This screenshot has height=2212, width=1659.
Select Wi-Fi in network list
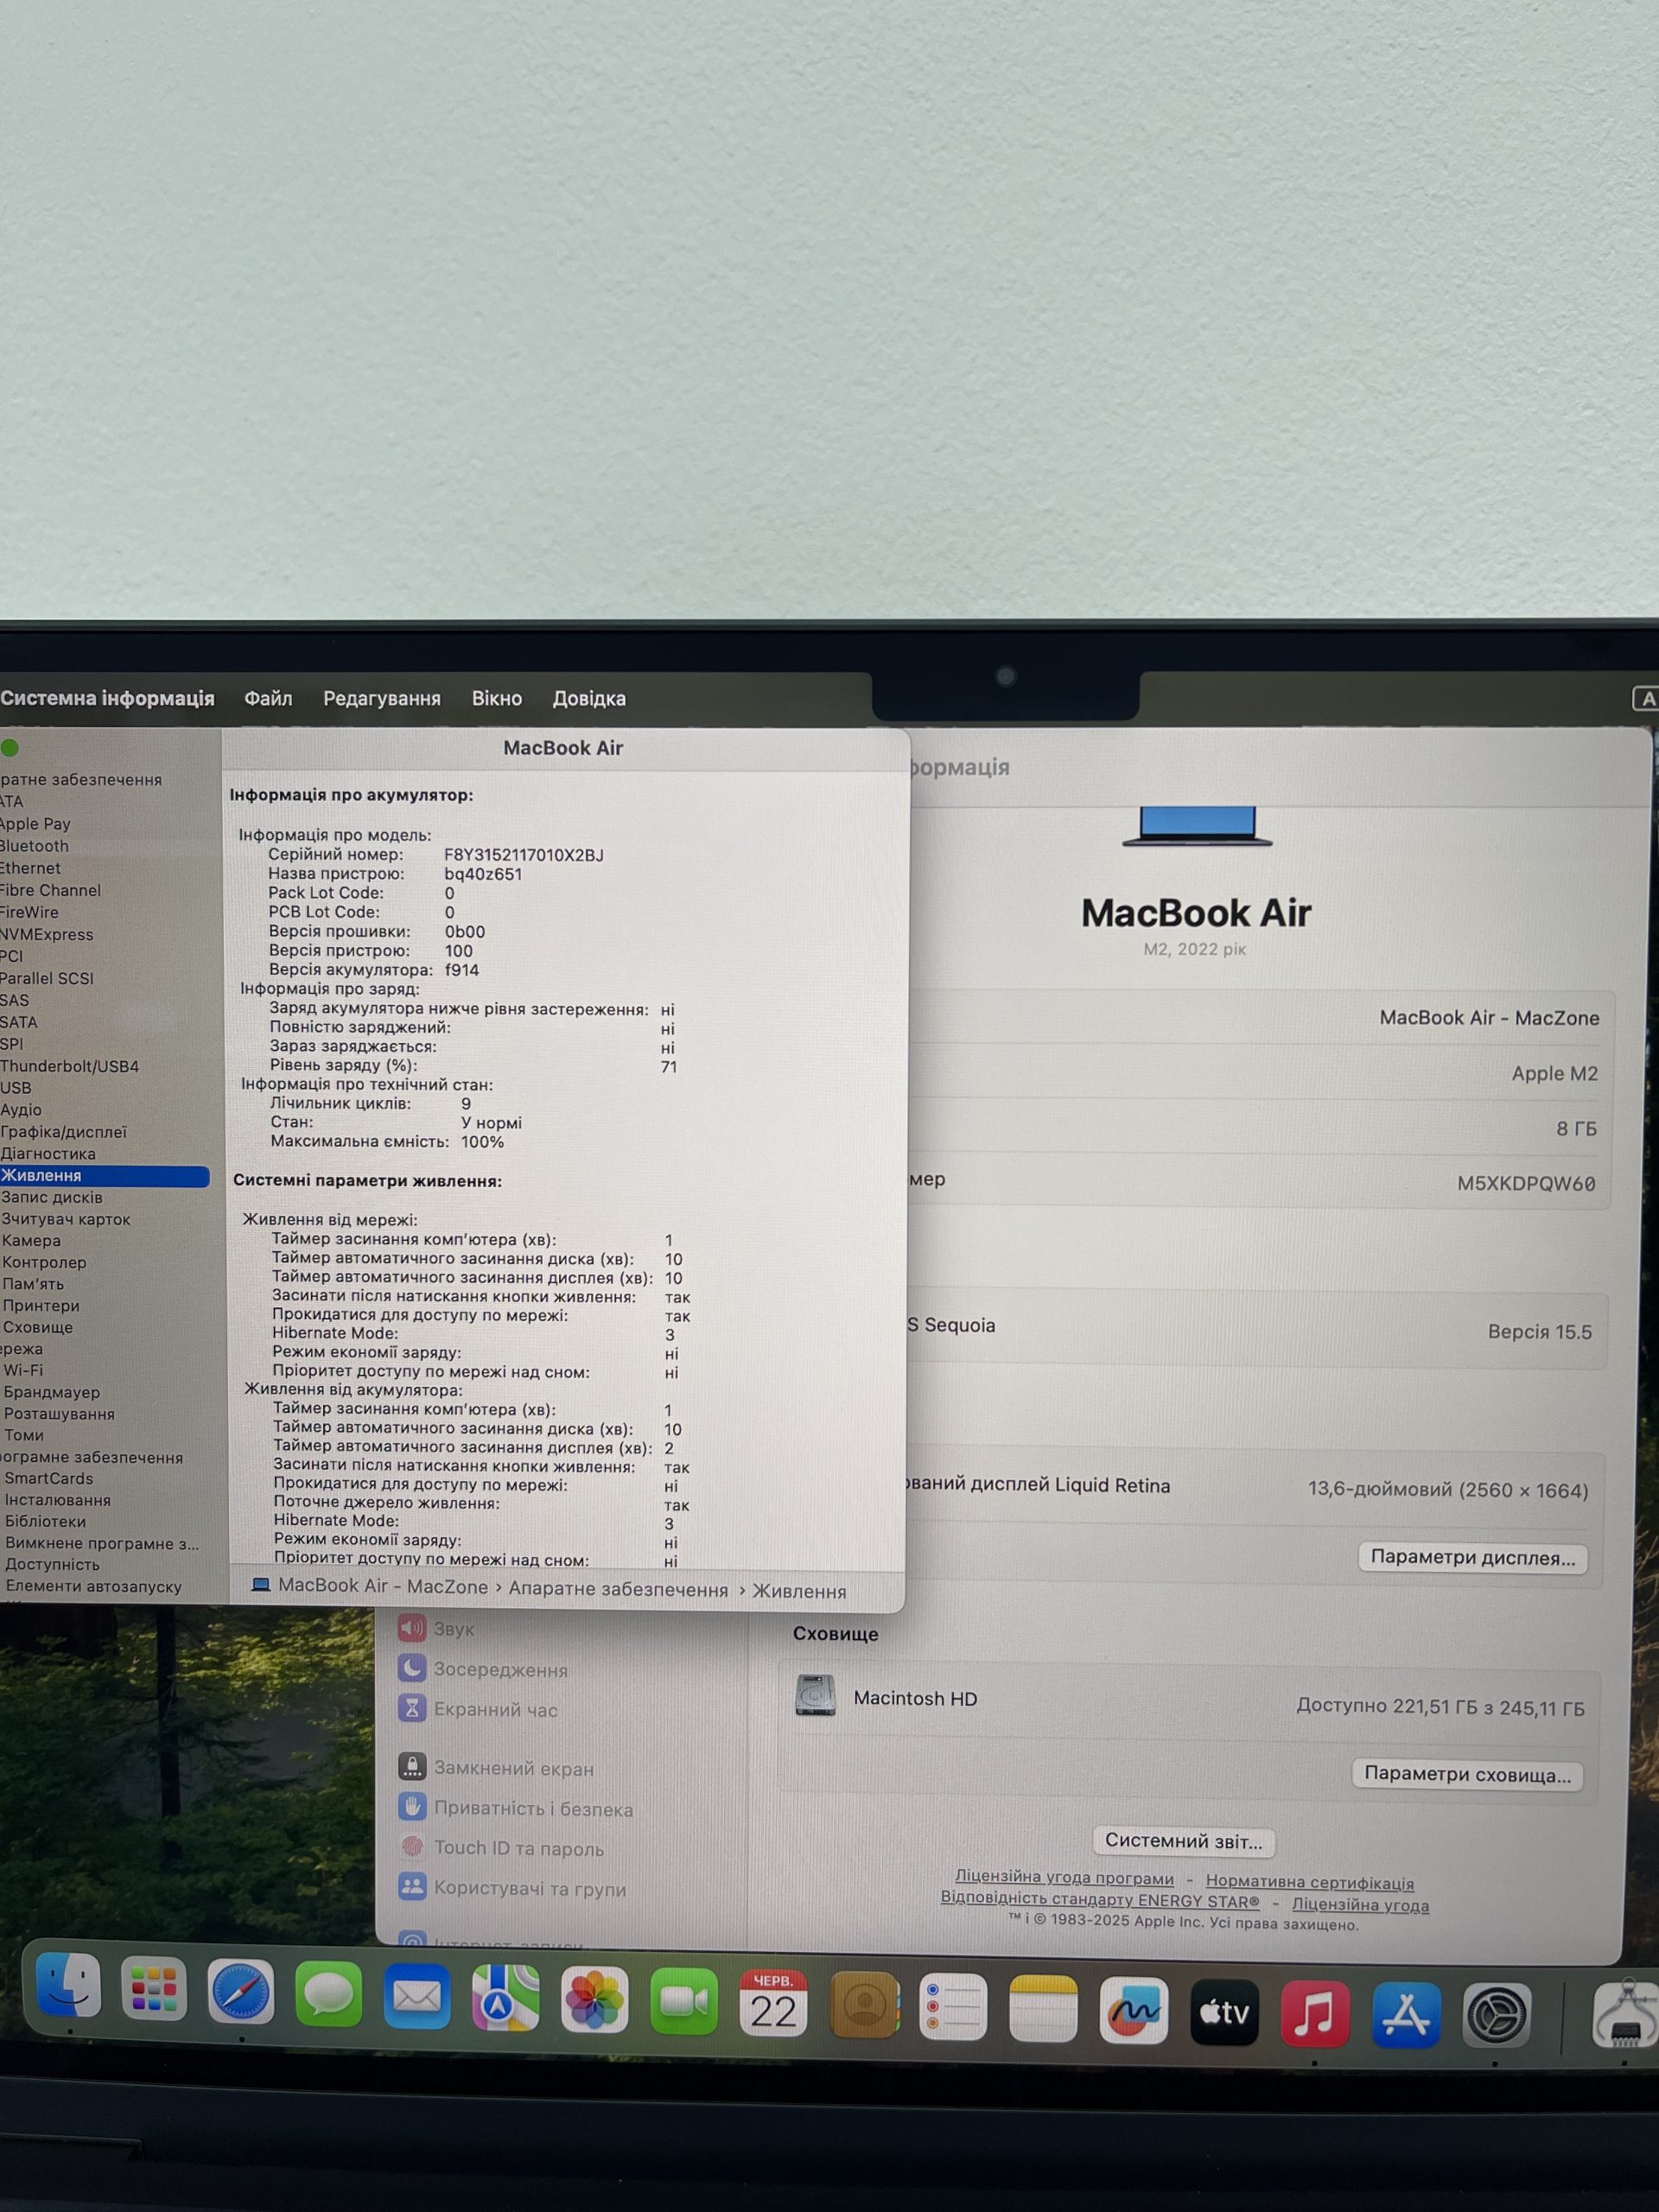(23, 1371)
